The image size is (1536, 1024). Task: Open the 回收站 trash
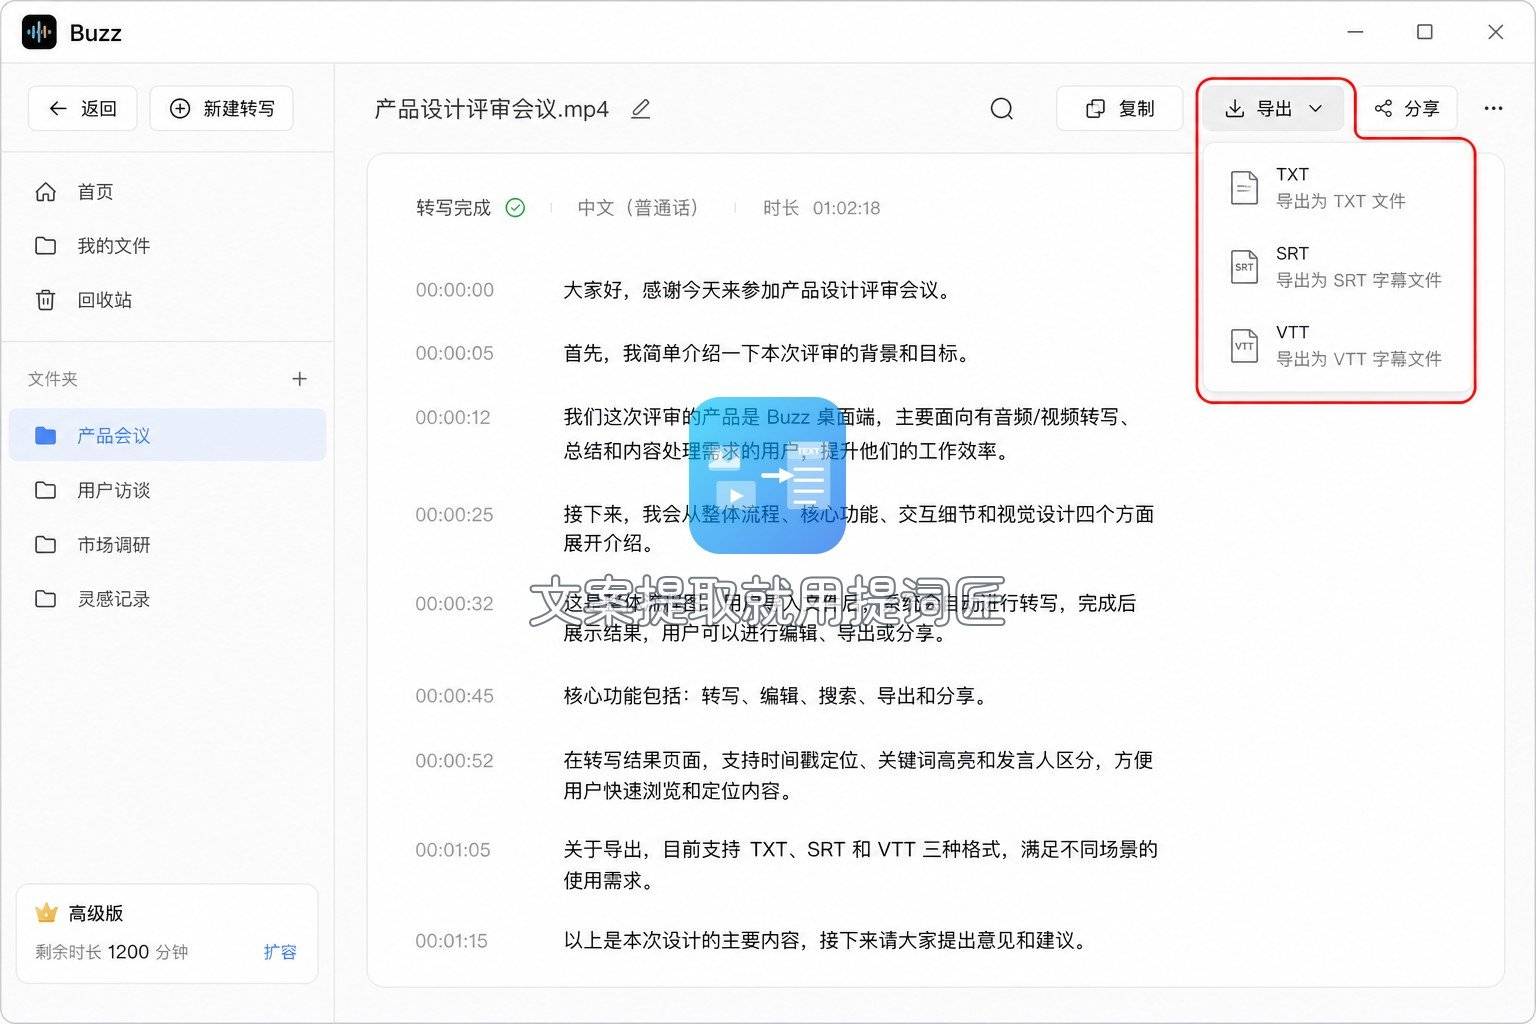click(168, 300)
